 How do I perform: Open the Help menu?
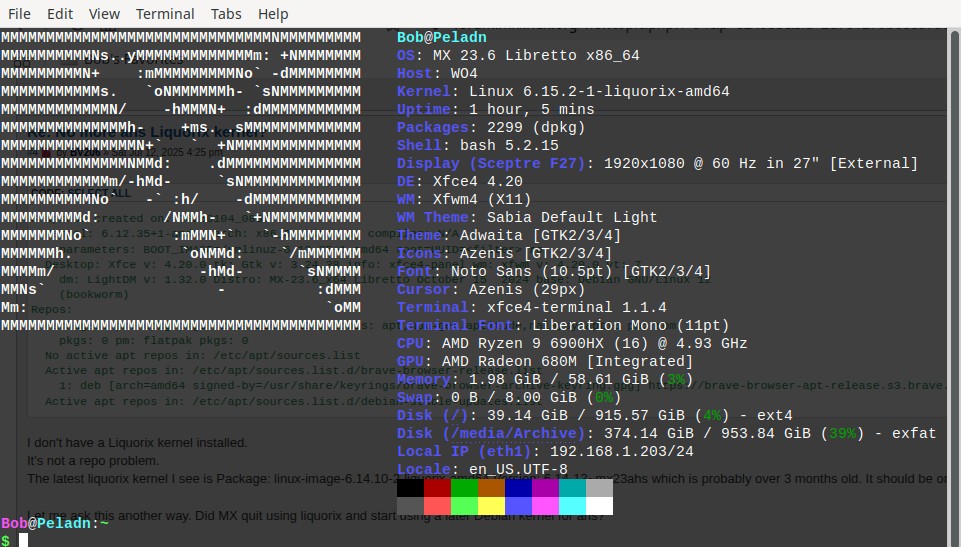pyautogui.click(x=273, y=13)
